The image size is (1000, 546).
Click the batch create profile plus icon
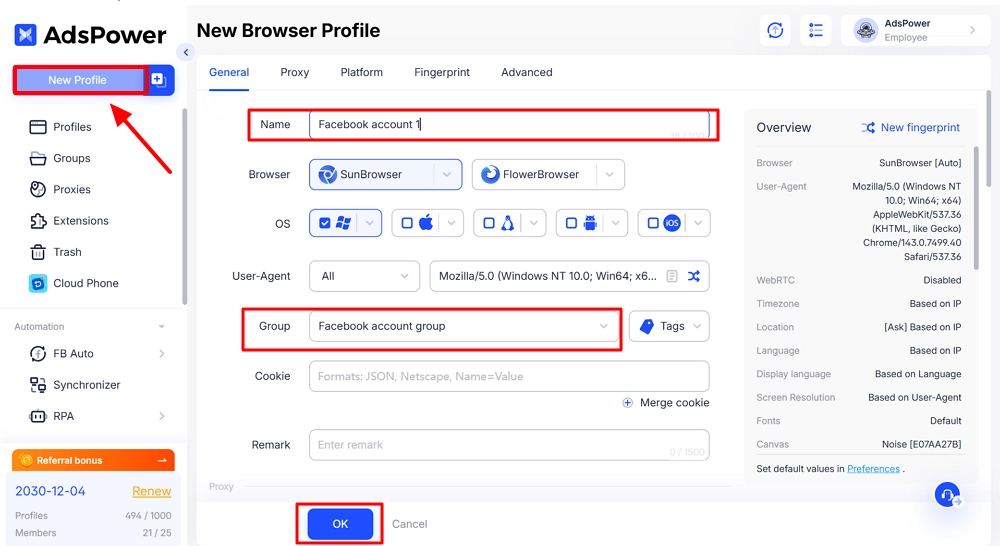click(159, 80)
